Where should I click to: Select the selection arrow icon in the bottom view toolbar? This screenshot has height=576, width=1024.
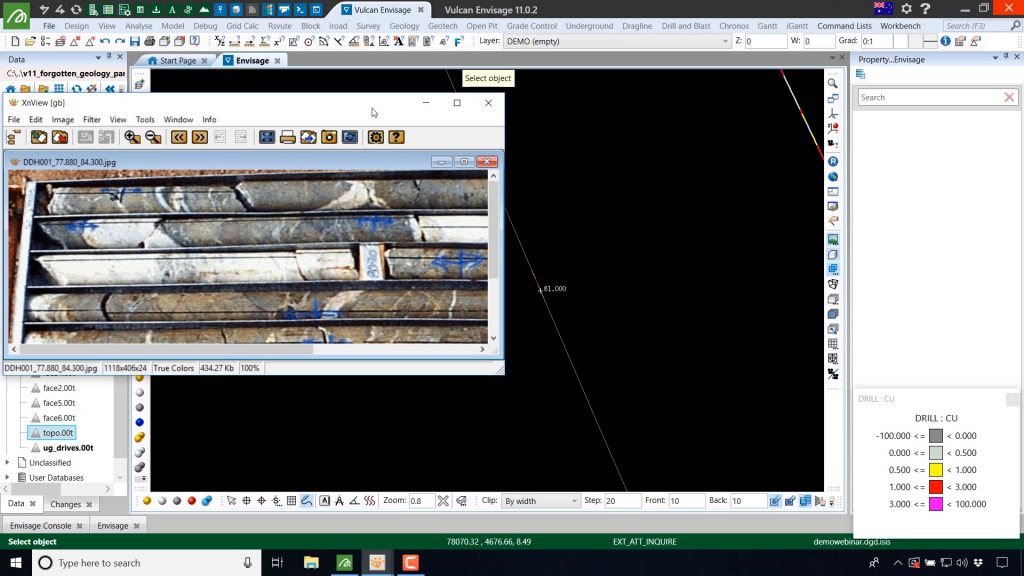point(230,500)
